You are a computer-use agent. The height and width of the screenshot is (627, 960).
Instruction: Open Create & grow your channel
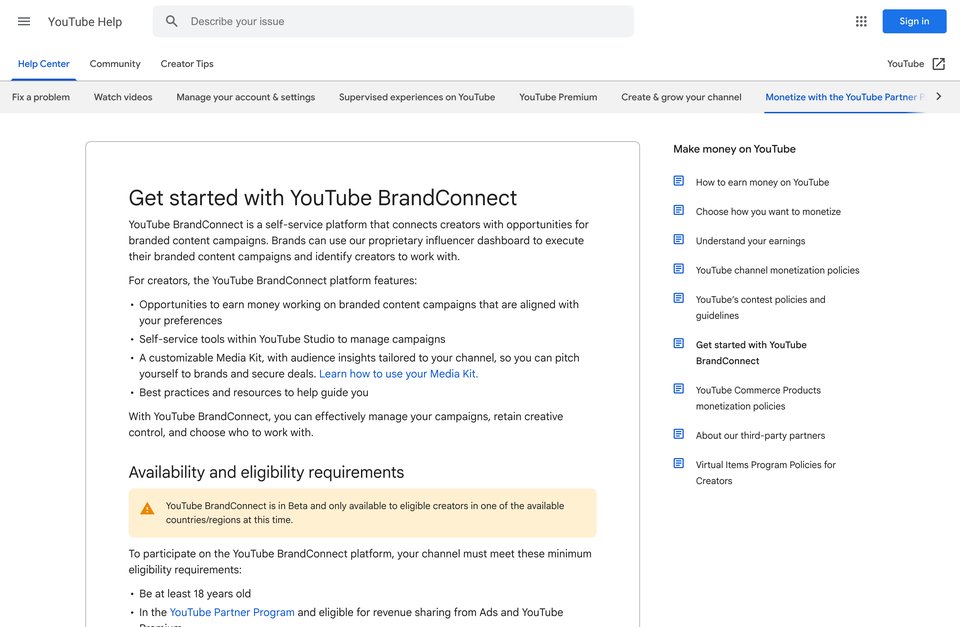[681, 97]
